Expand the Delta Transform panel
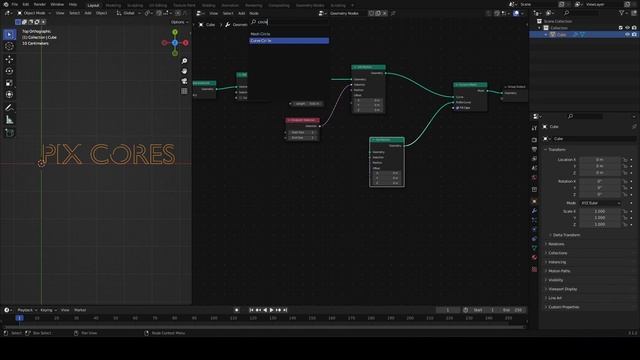Viewport: 640px width, 360px height. (566, 235)
